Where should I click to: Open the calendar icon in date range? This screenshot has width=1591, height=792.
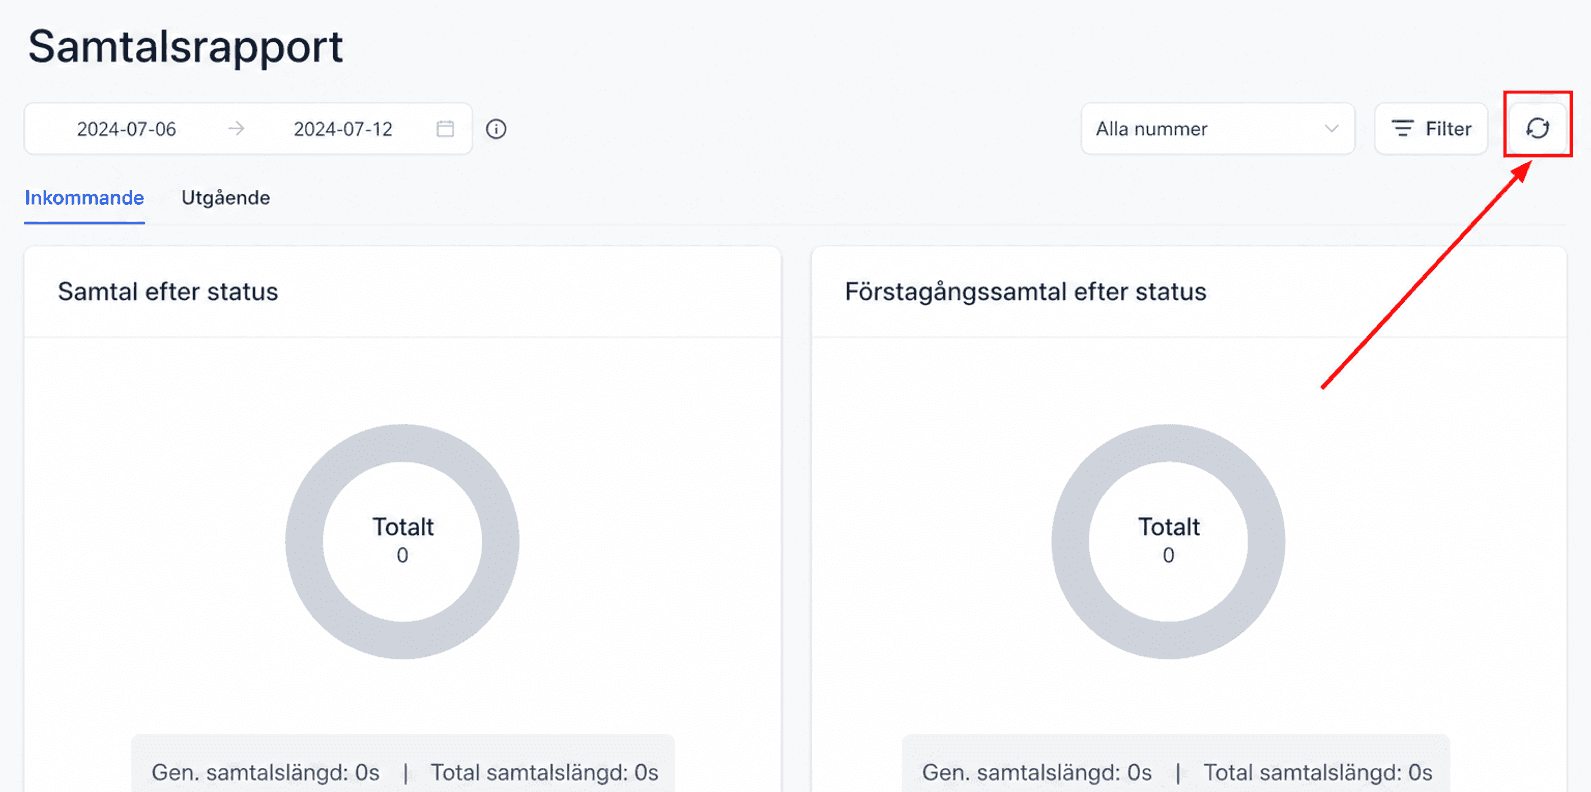click(445, 129)
